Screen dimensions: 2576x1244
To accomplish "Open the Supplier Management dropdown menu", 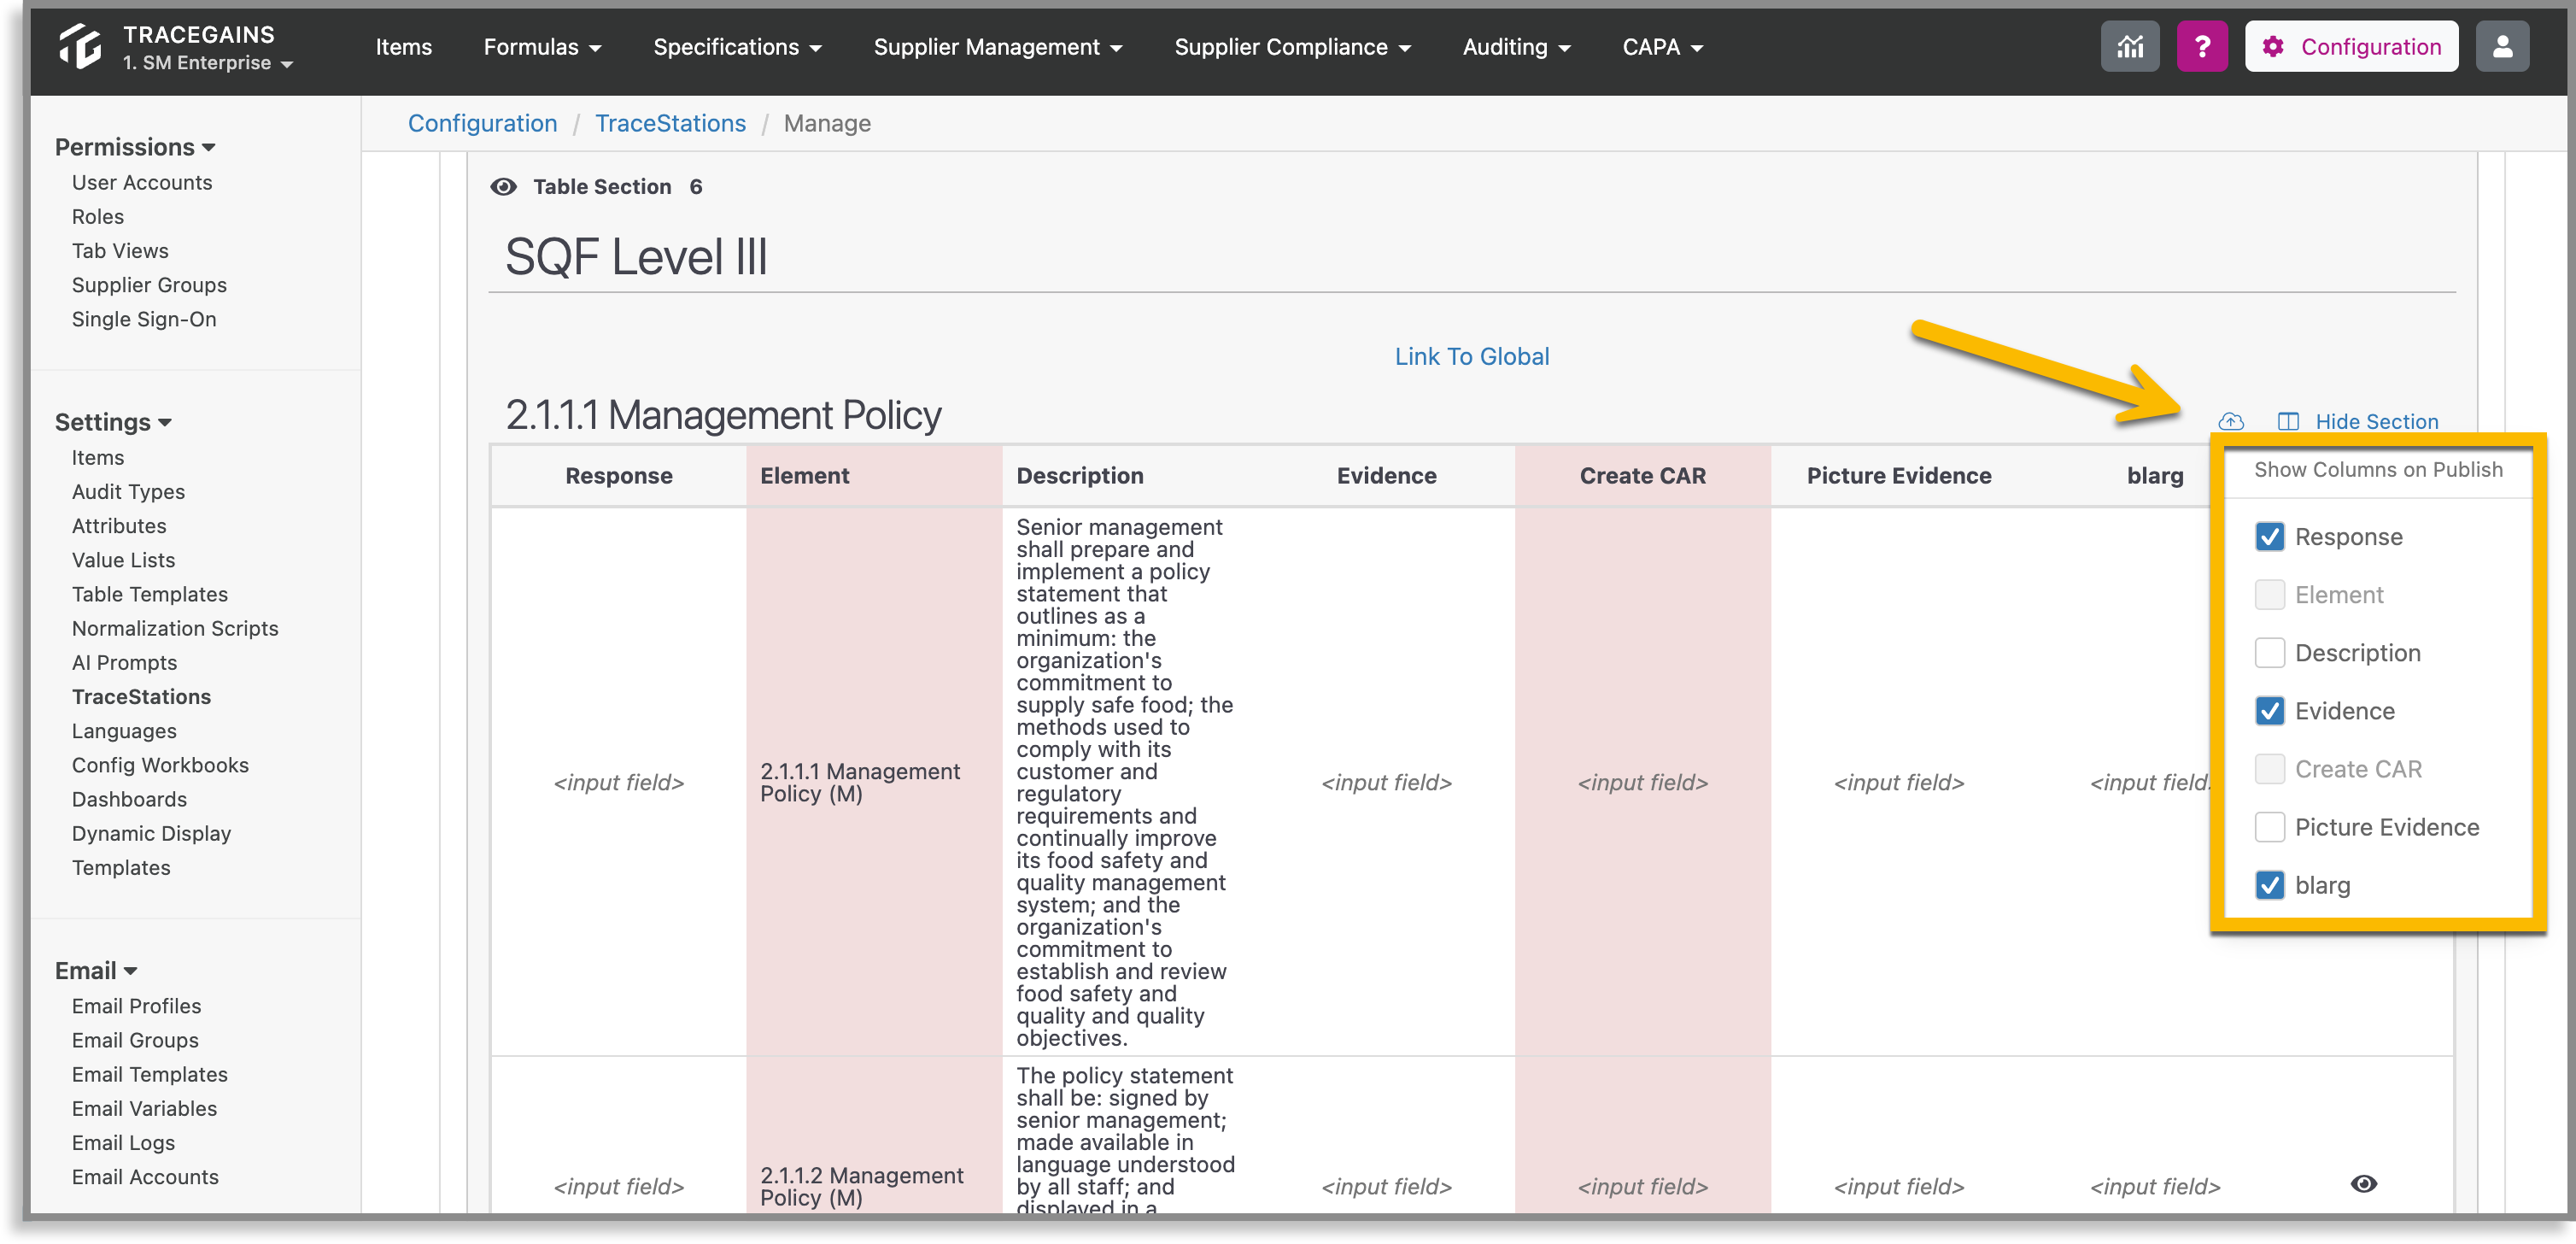I will click(998, 47).
